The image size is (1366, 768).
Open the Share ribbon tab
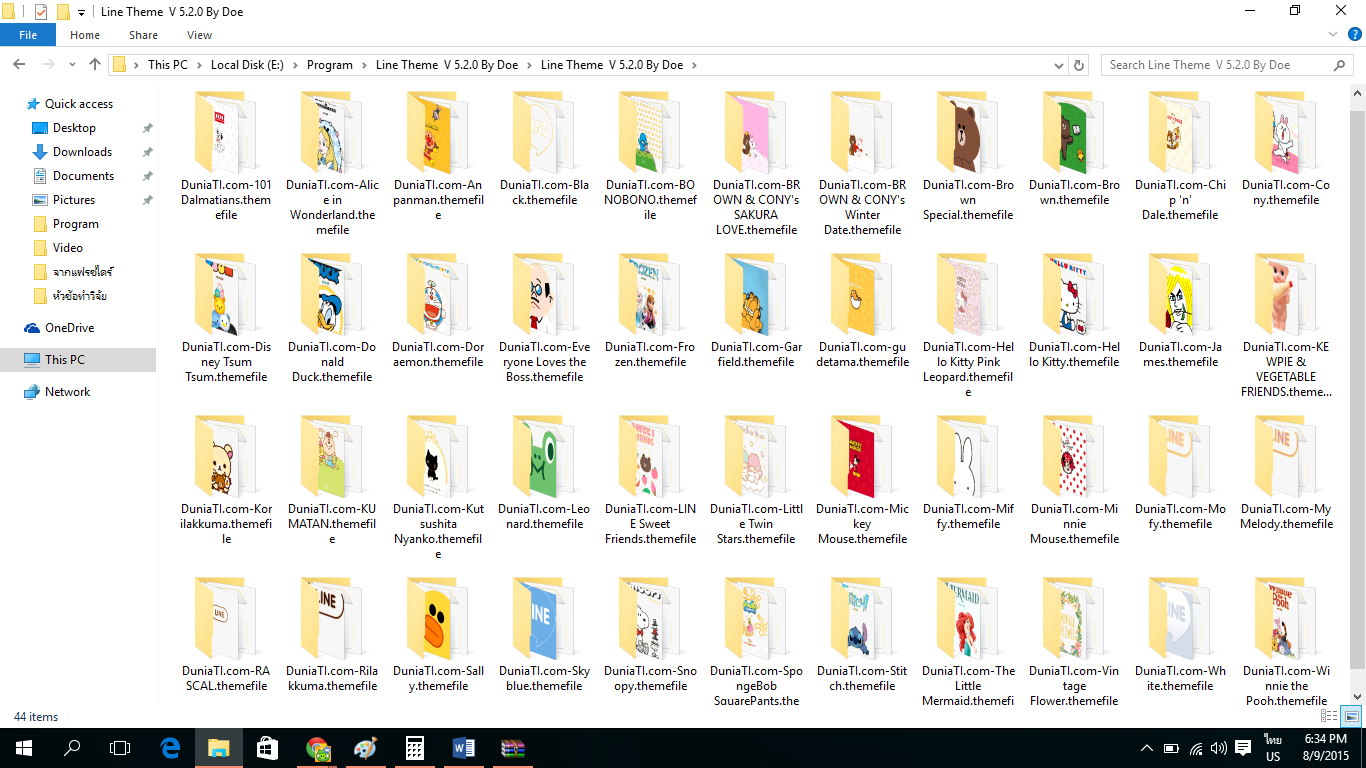point(143,35)
